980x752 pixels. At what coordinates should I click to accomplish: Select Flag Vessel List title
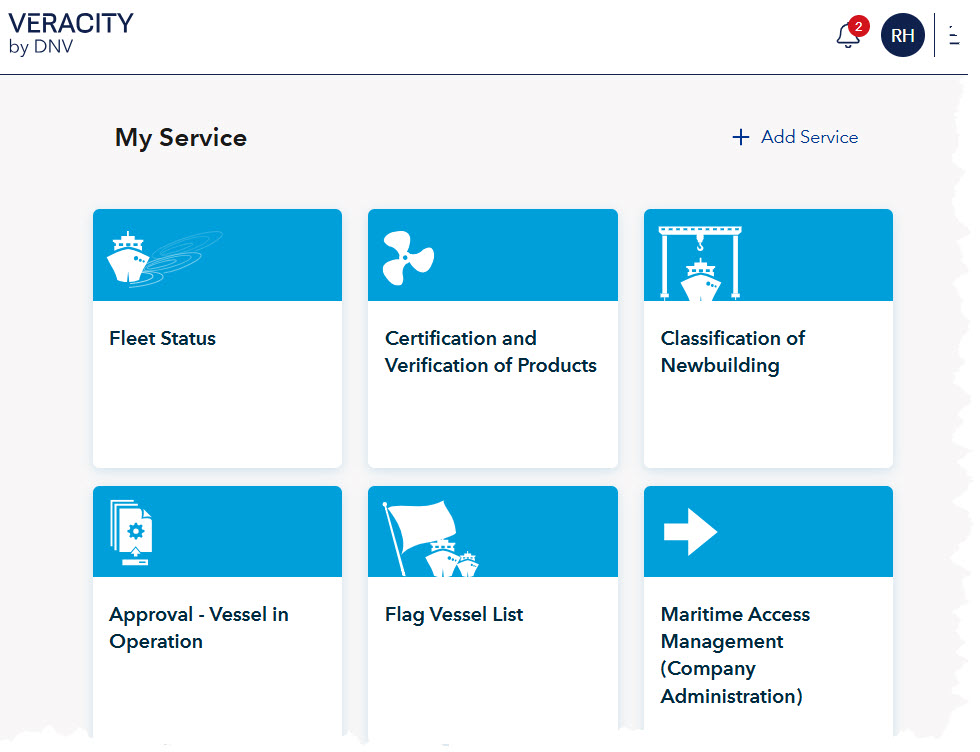pos(454,614)
